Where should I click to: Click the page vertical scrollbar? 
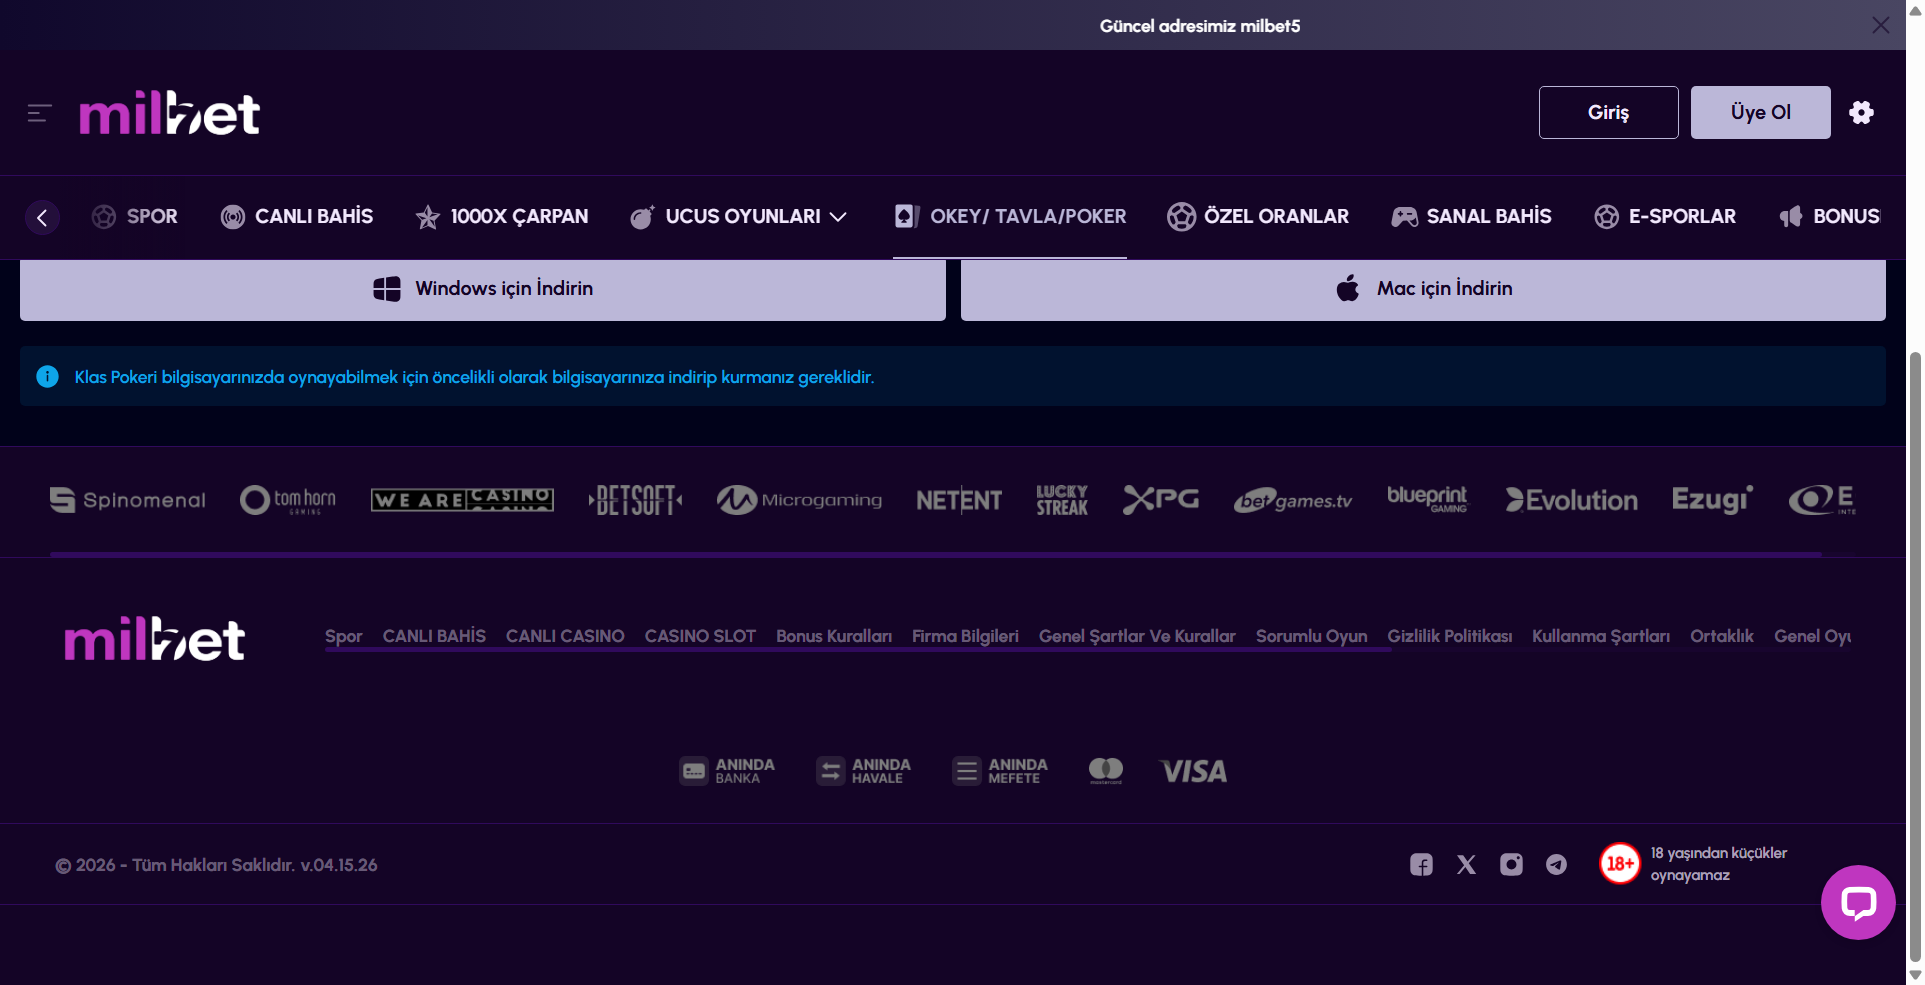coord(1915,655)
